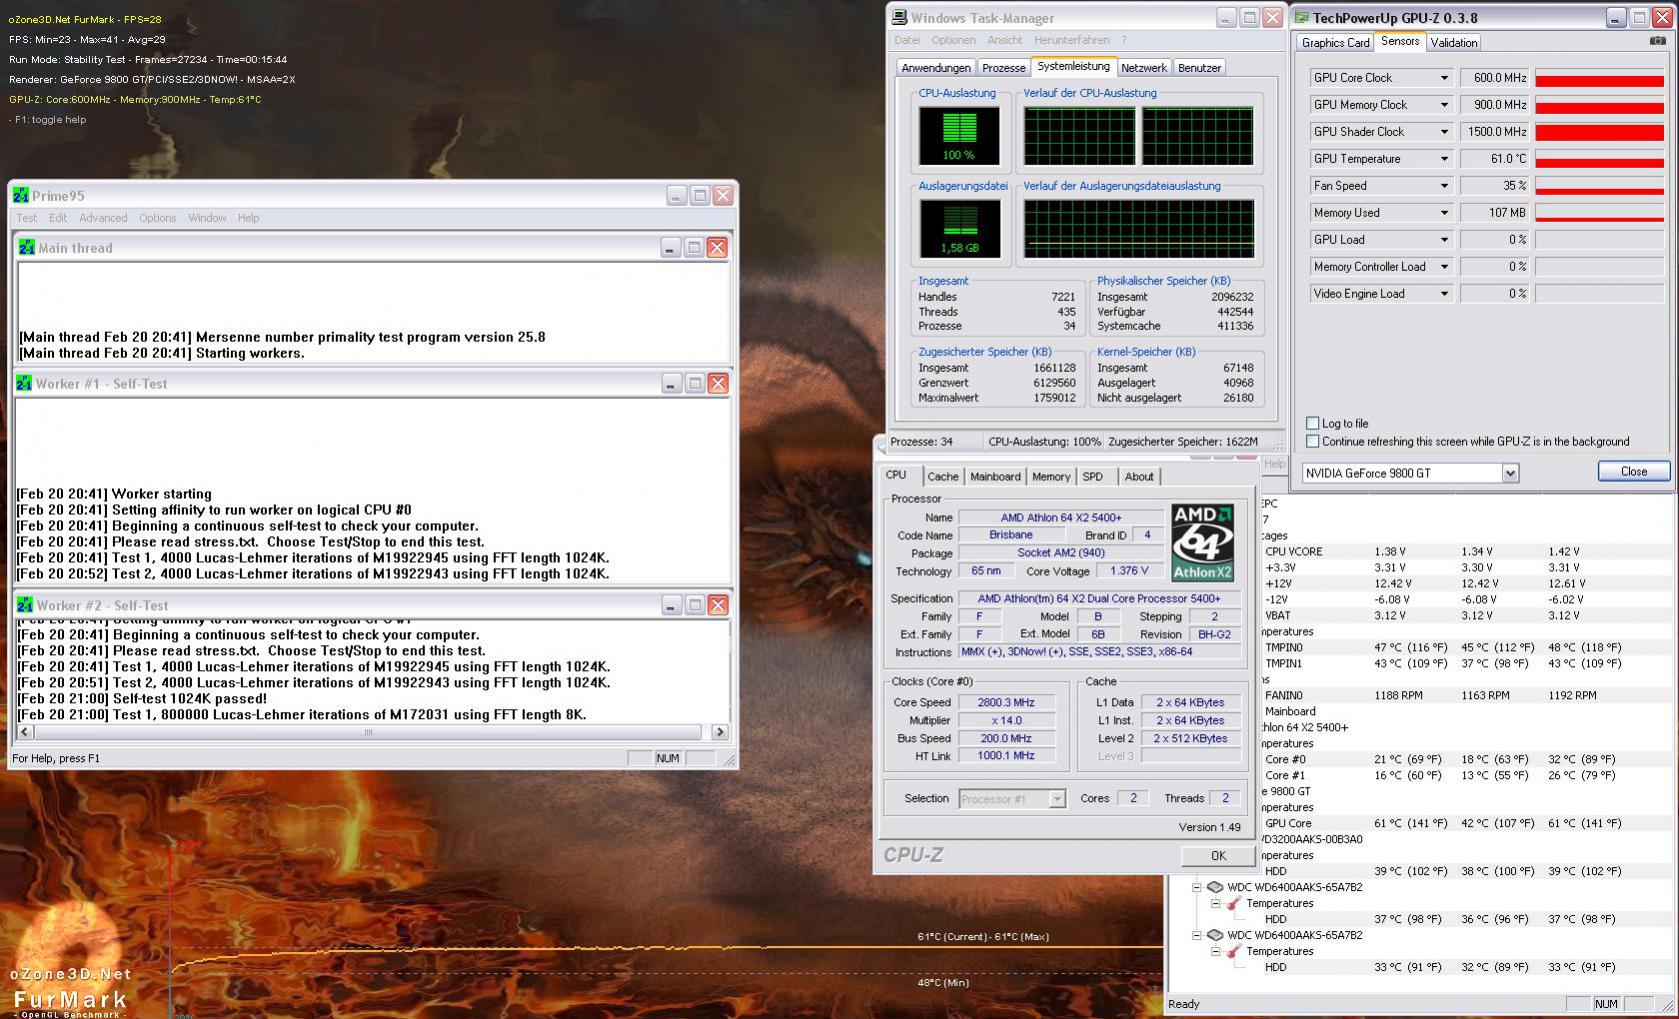
Task: Open the Memory Used sensor dropdown
Action: pos(1444,213)
